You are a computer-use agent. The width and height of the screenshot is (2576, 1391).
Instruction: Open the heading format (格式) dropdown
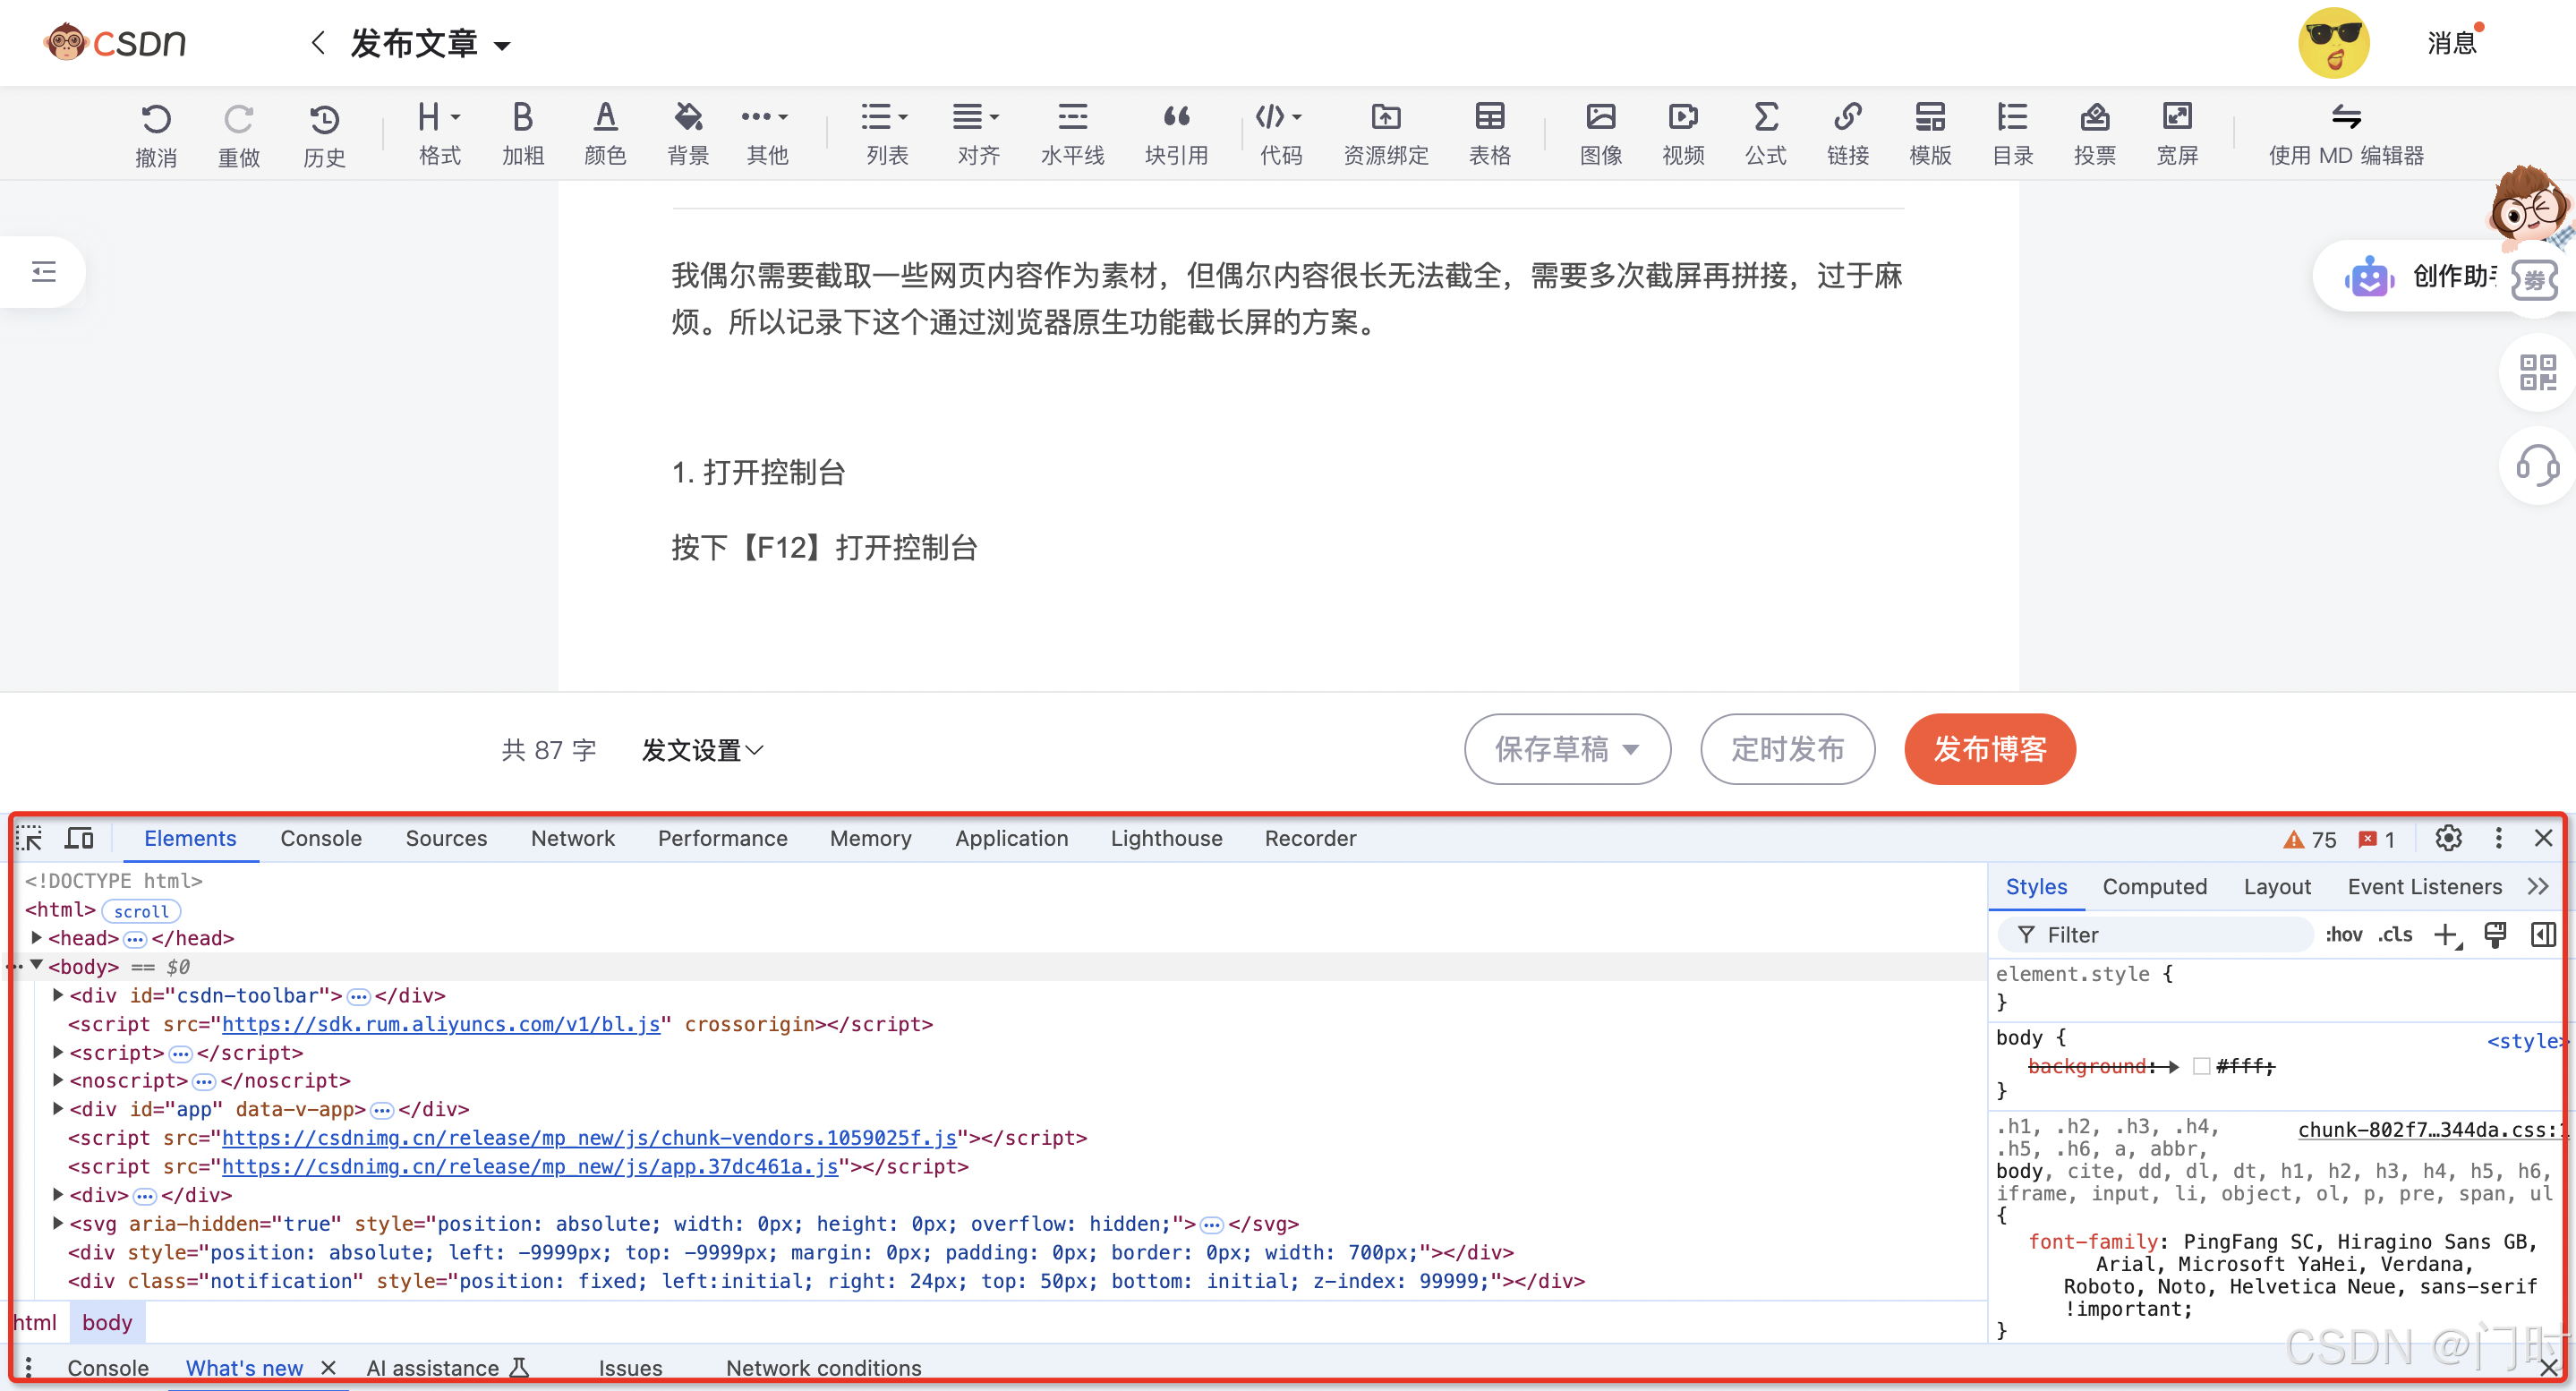coord(439,133)
